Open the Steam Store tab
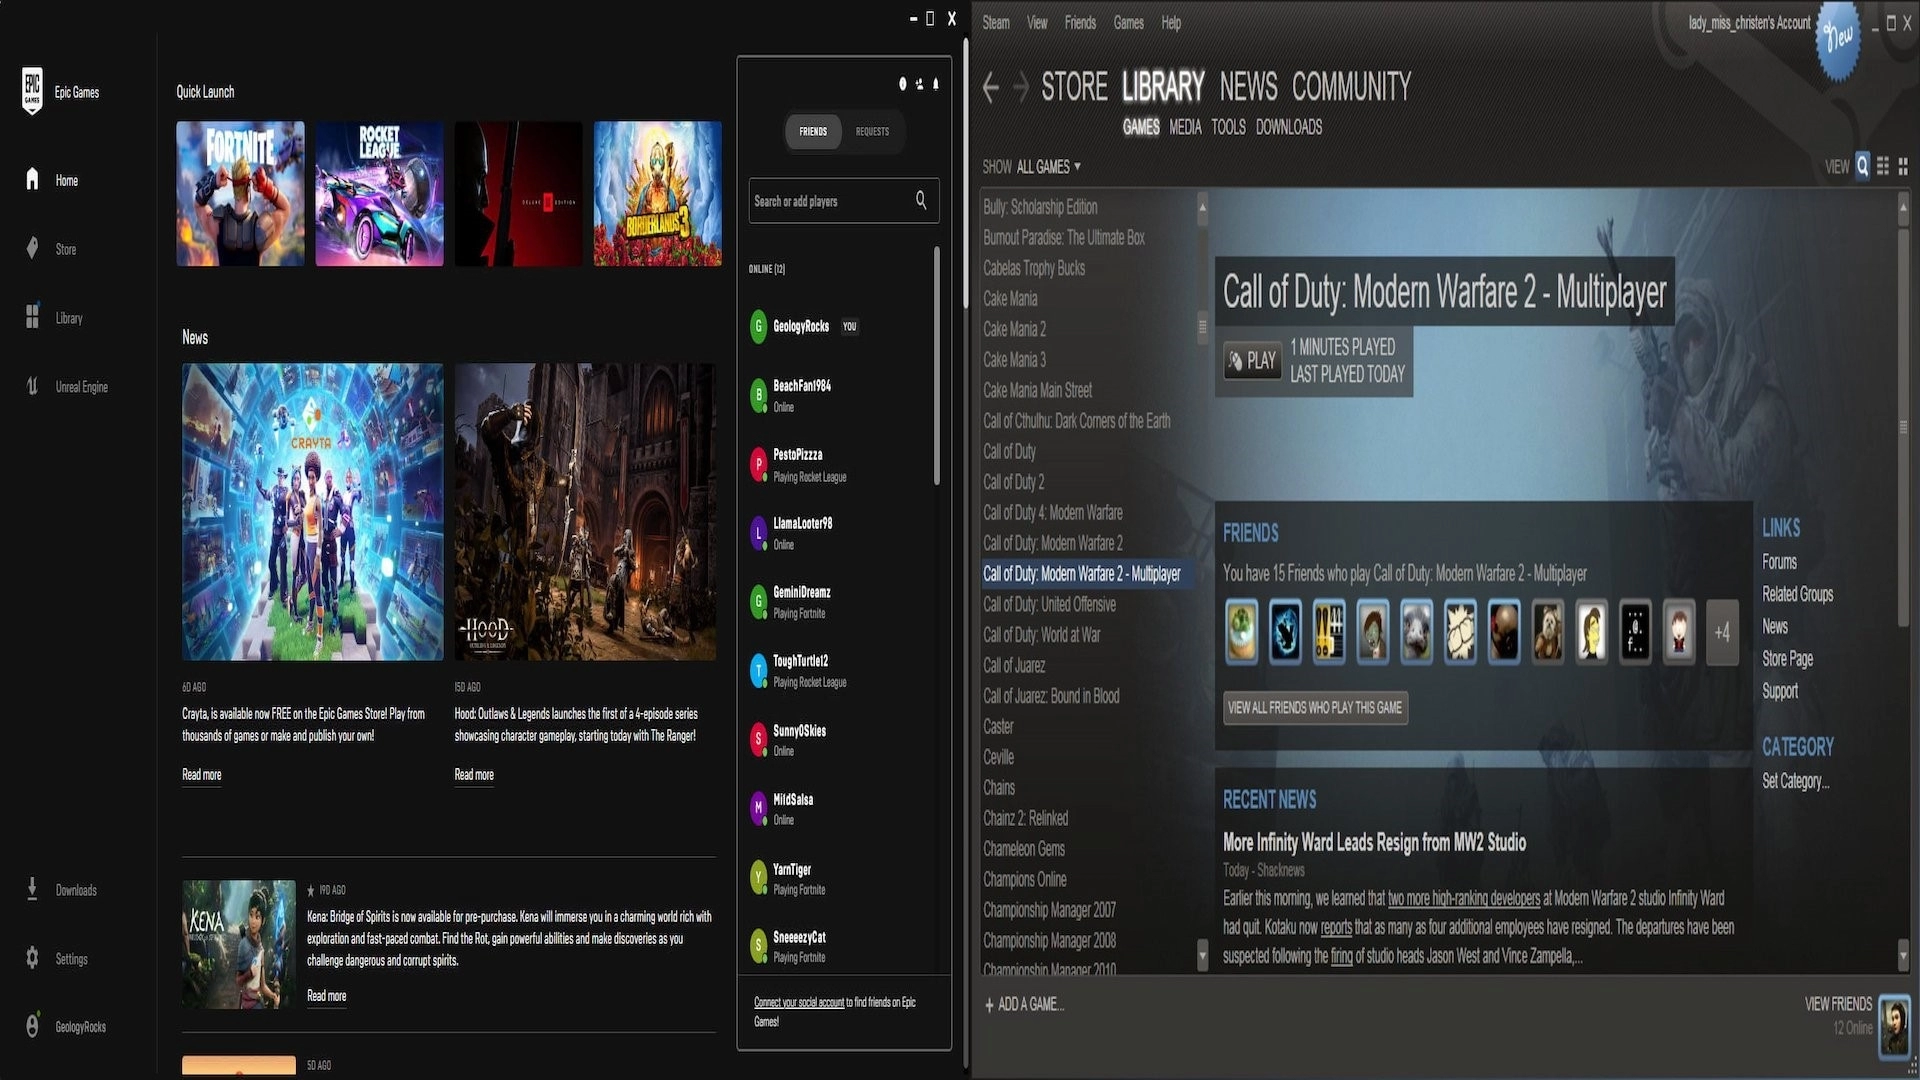 pyautogui.click(x=1075, y=86)
